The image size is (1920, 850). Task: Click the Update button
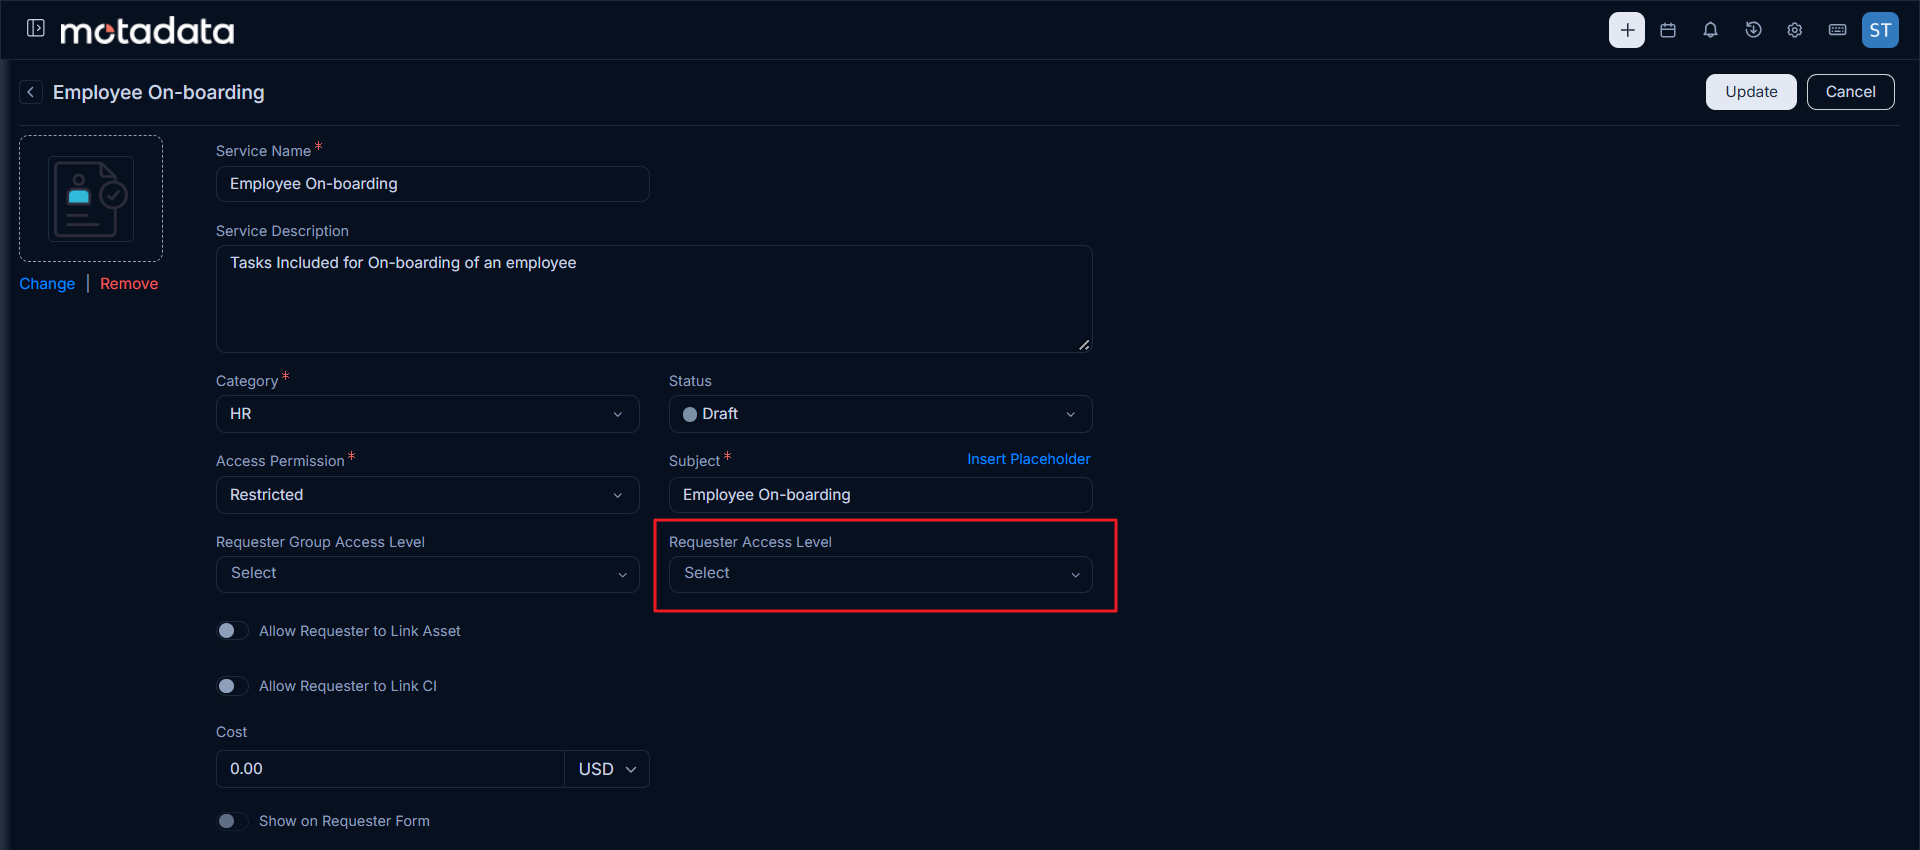[x=1751, y=92]
